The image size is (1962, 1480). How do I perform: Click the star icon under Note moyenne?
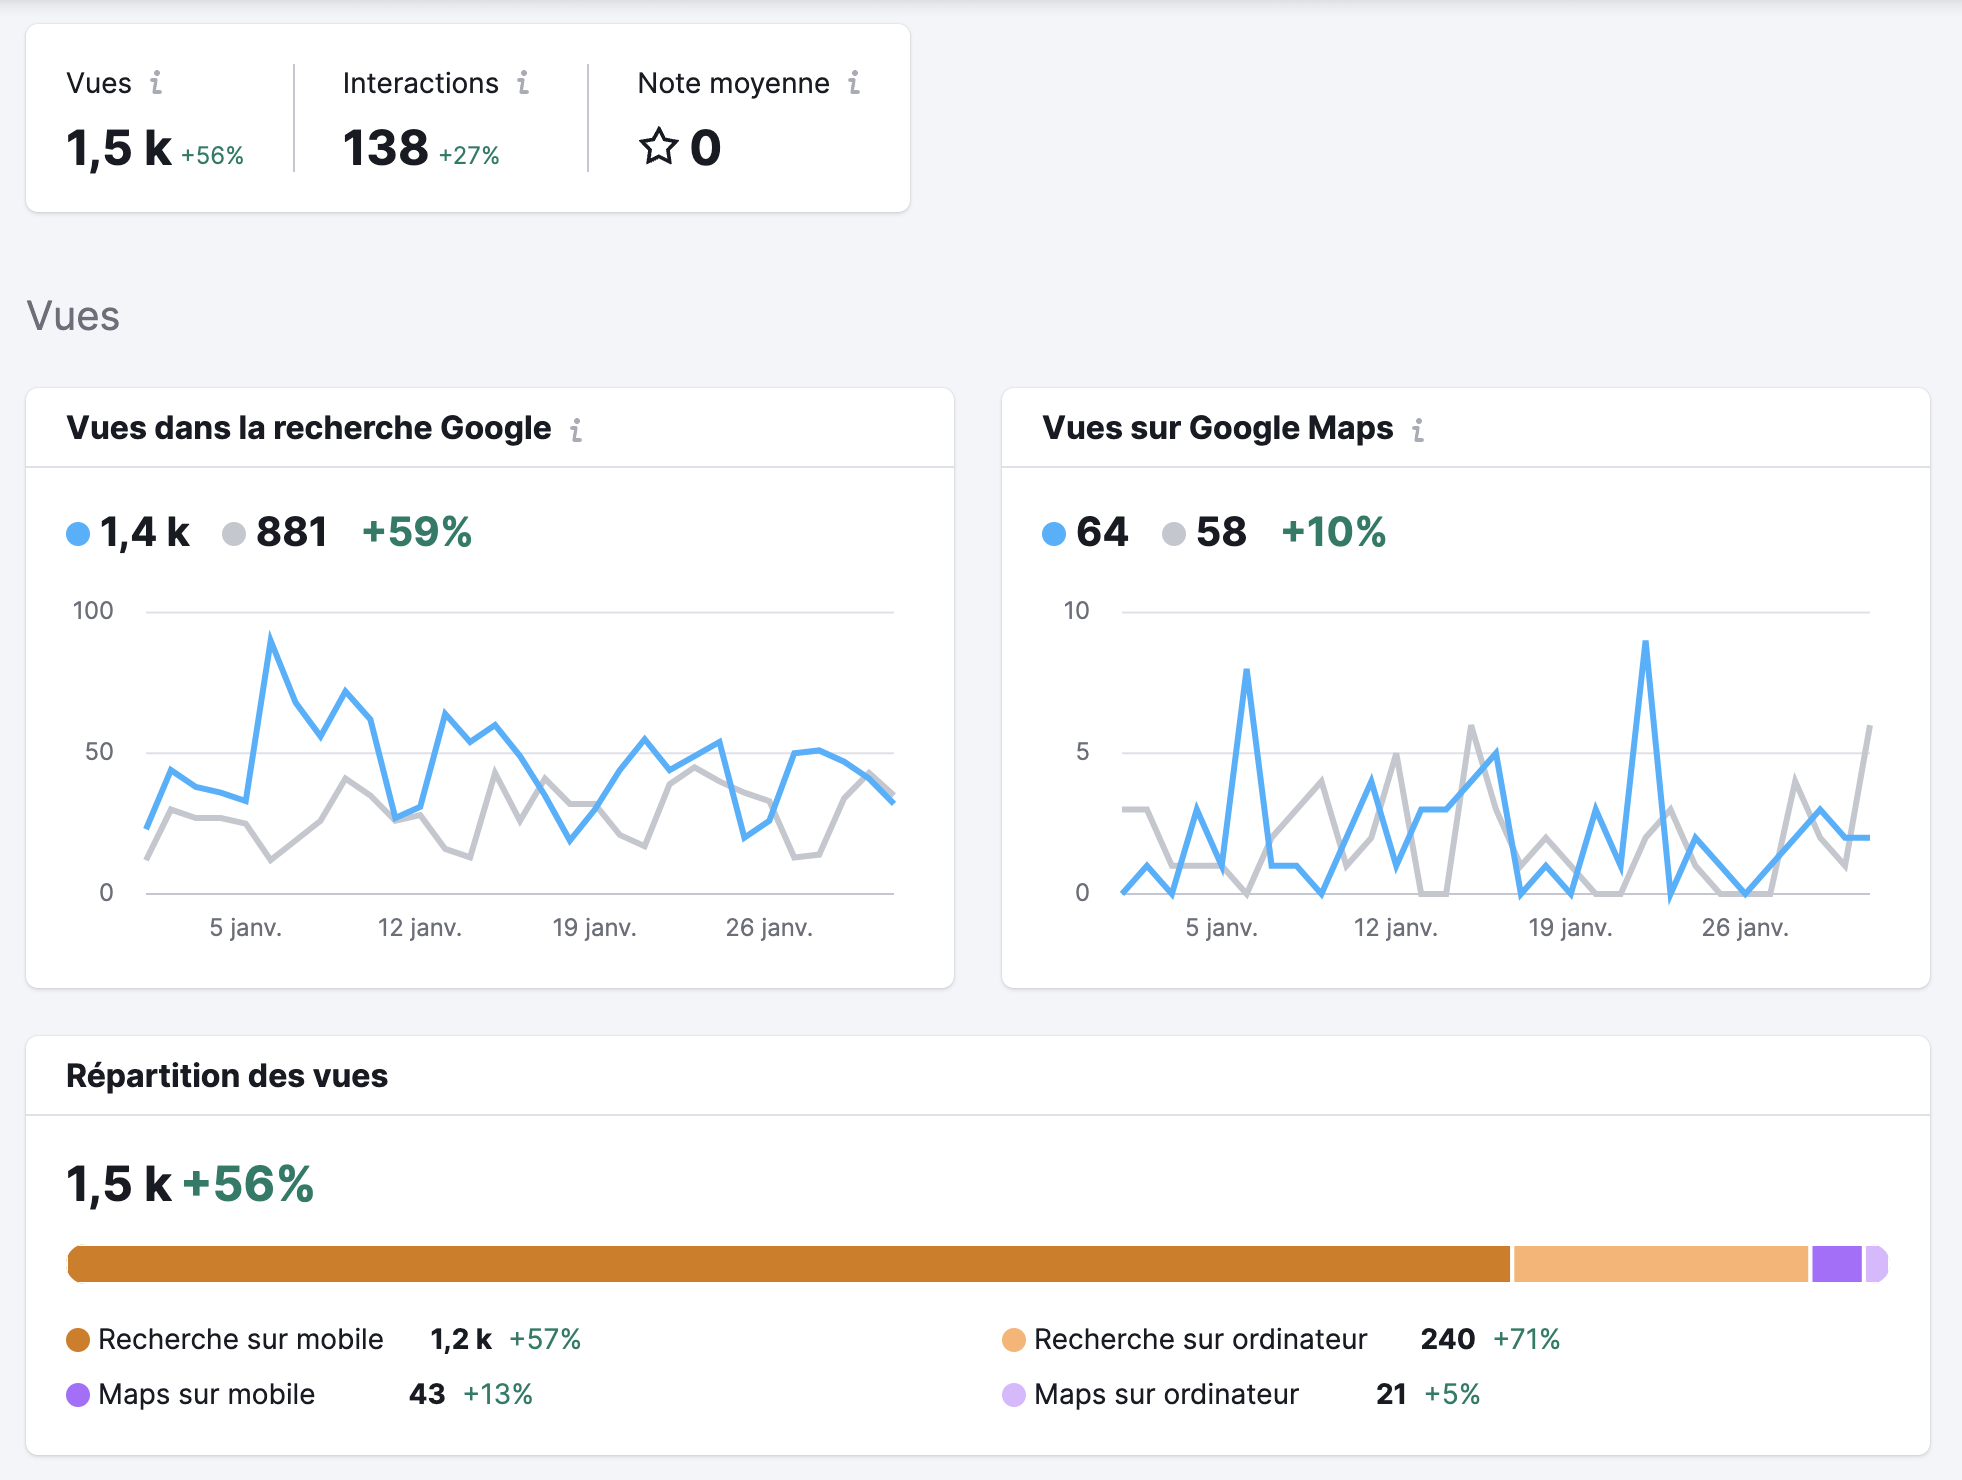tap(659, 147)
